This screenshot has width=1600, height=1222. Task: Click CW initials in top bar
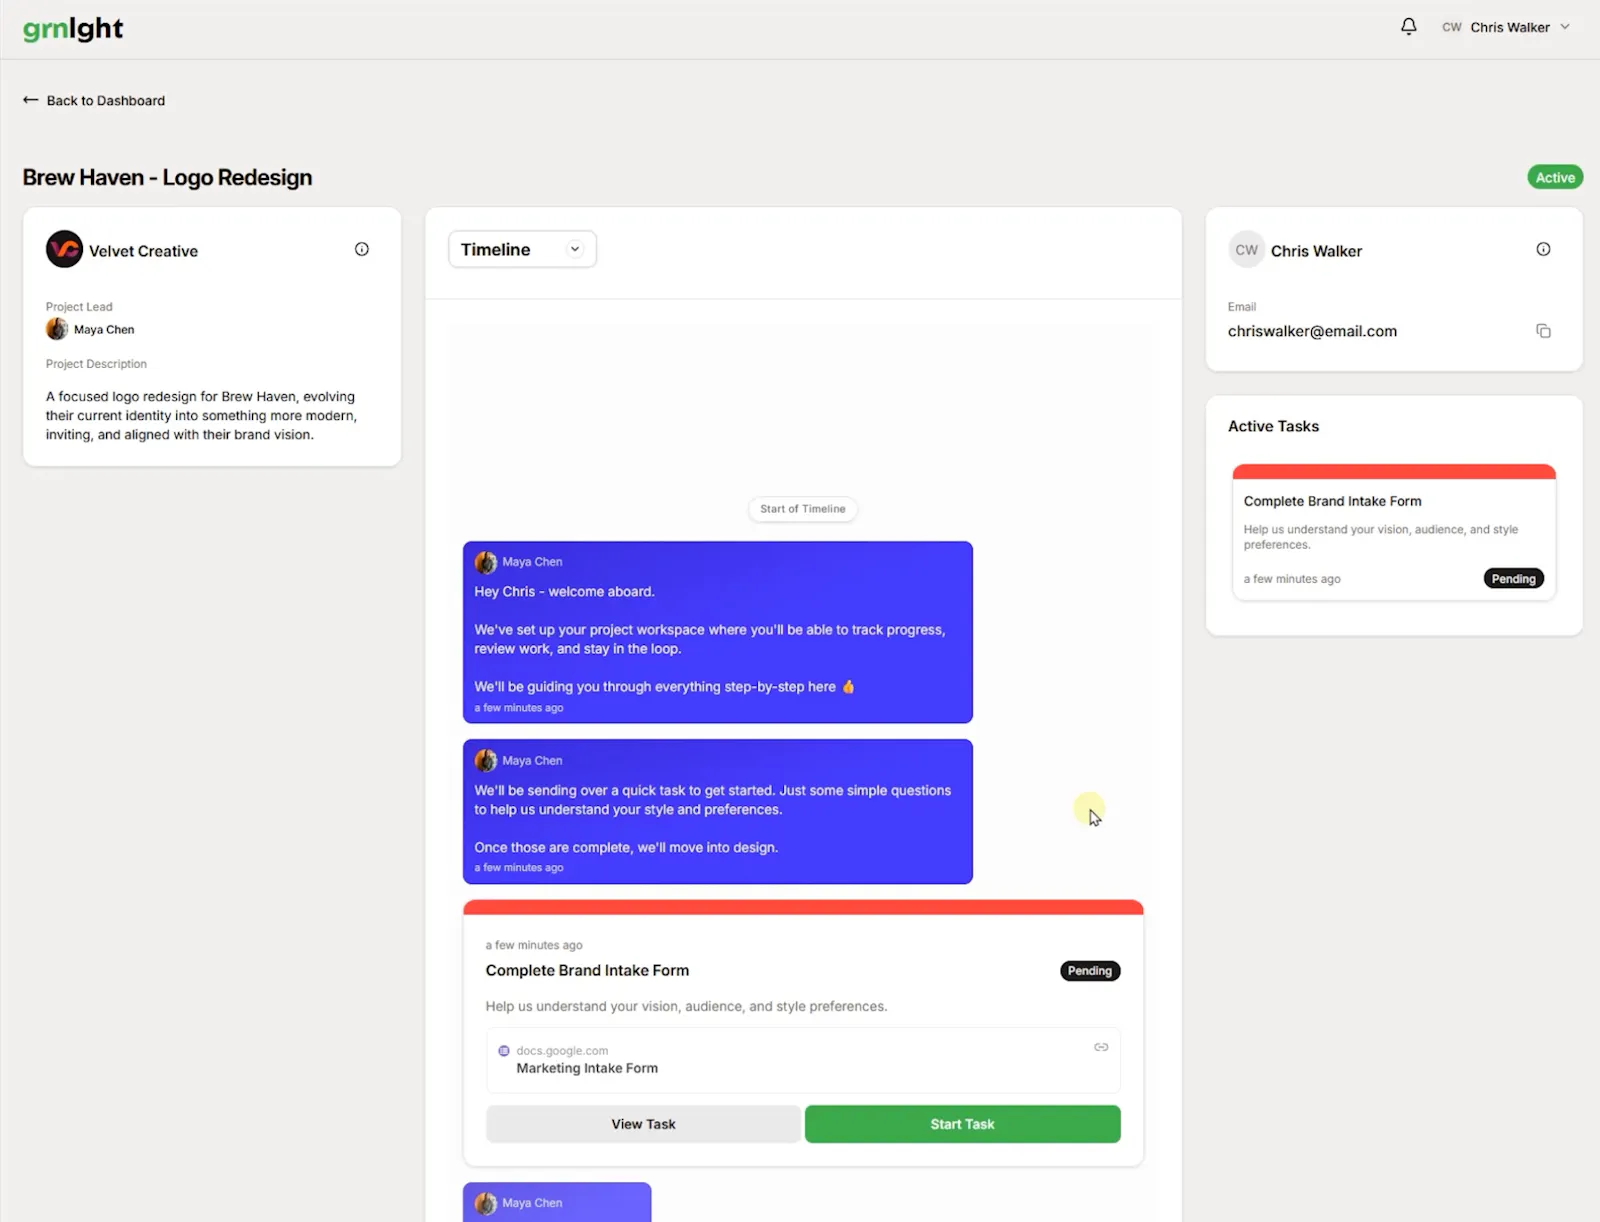(1451, 27)
